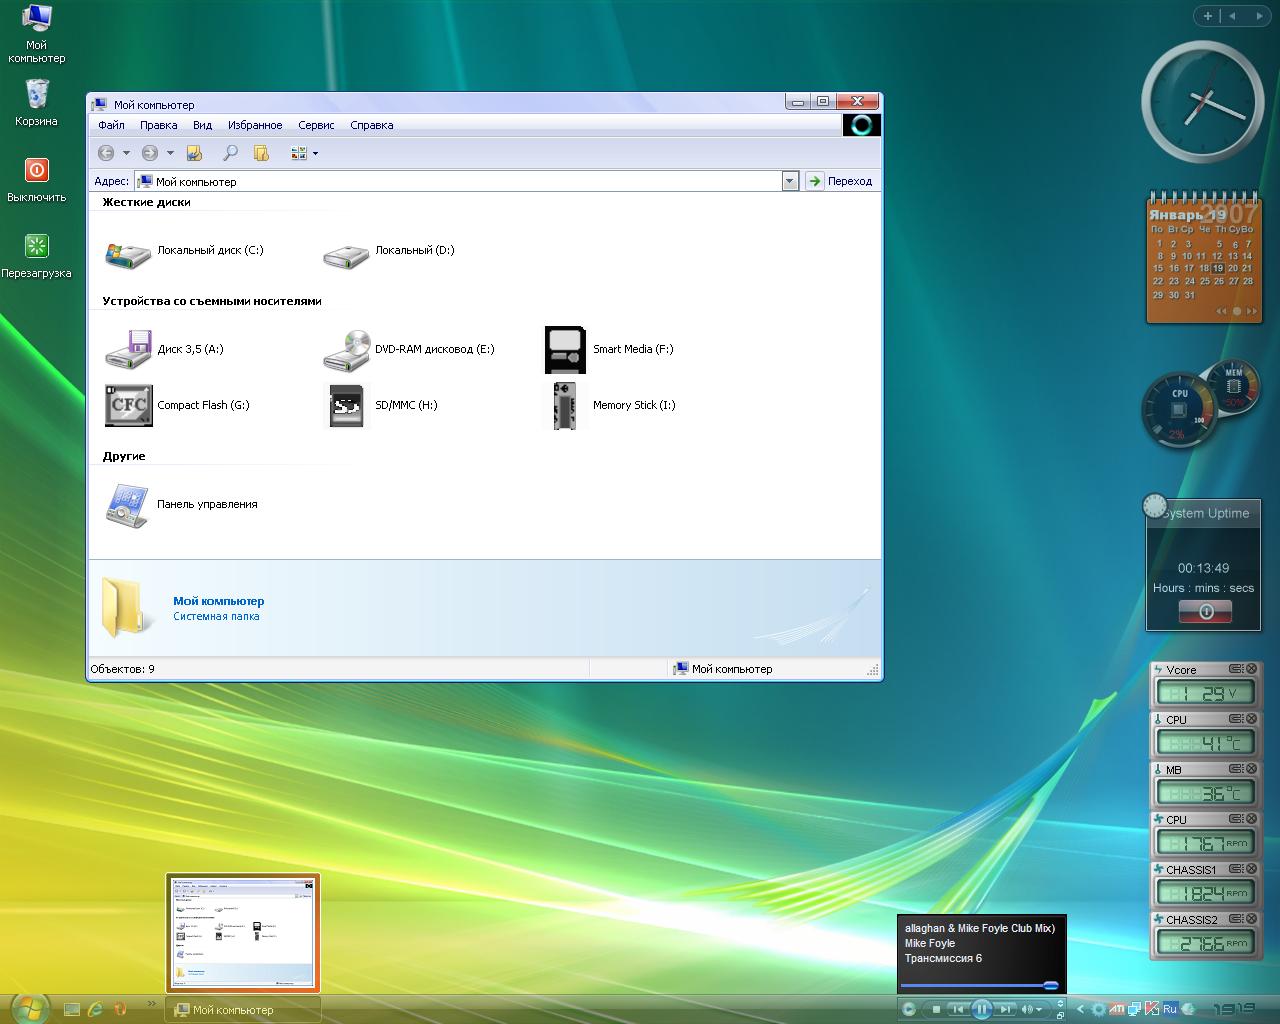Open Local Disk (C:) drive icon
This screenshot has height=1024, width=1280.
point(128,253)
